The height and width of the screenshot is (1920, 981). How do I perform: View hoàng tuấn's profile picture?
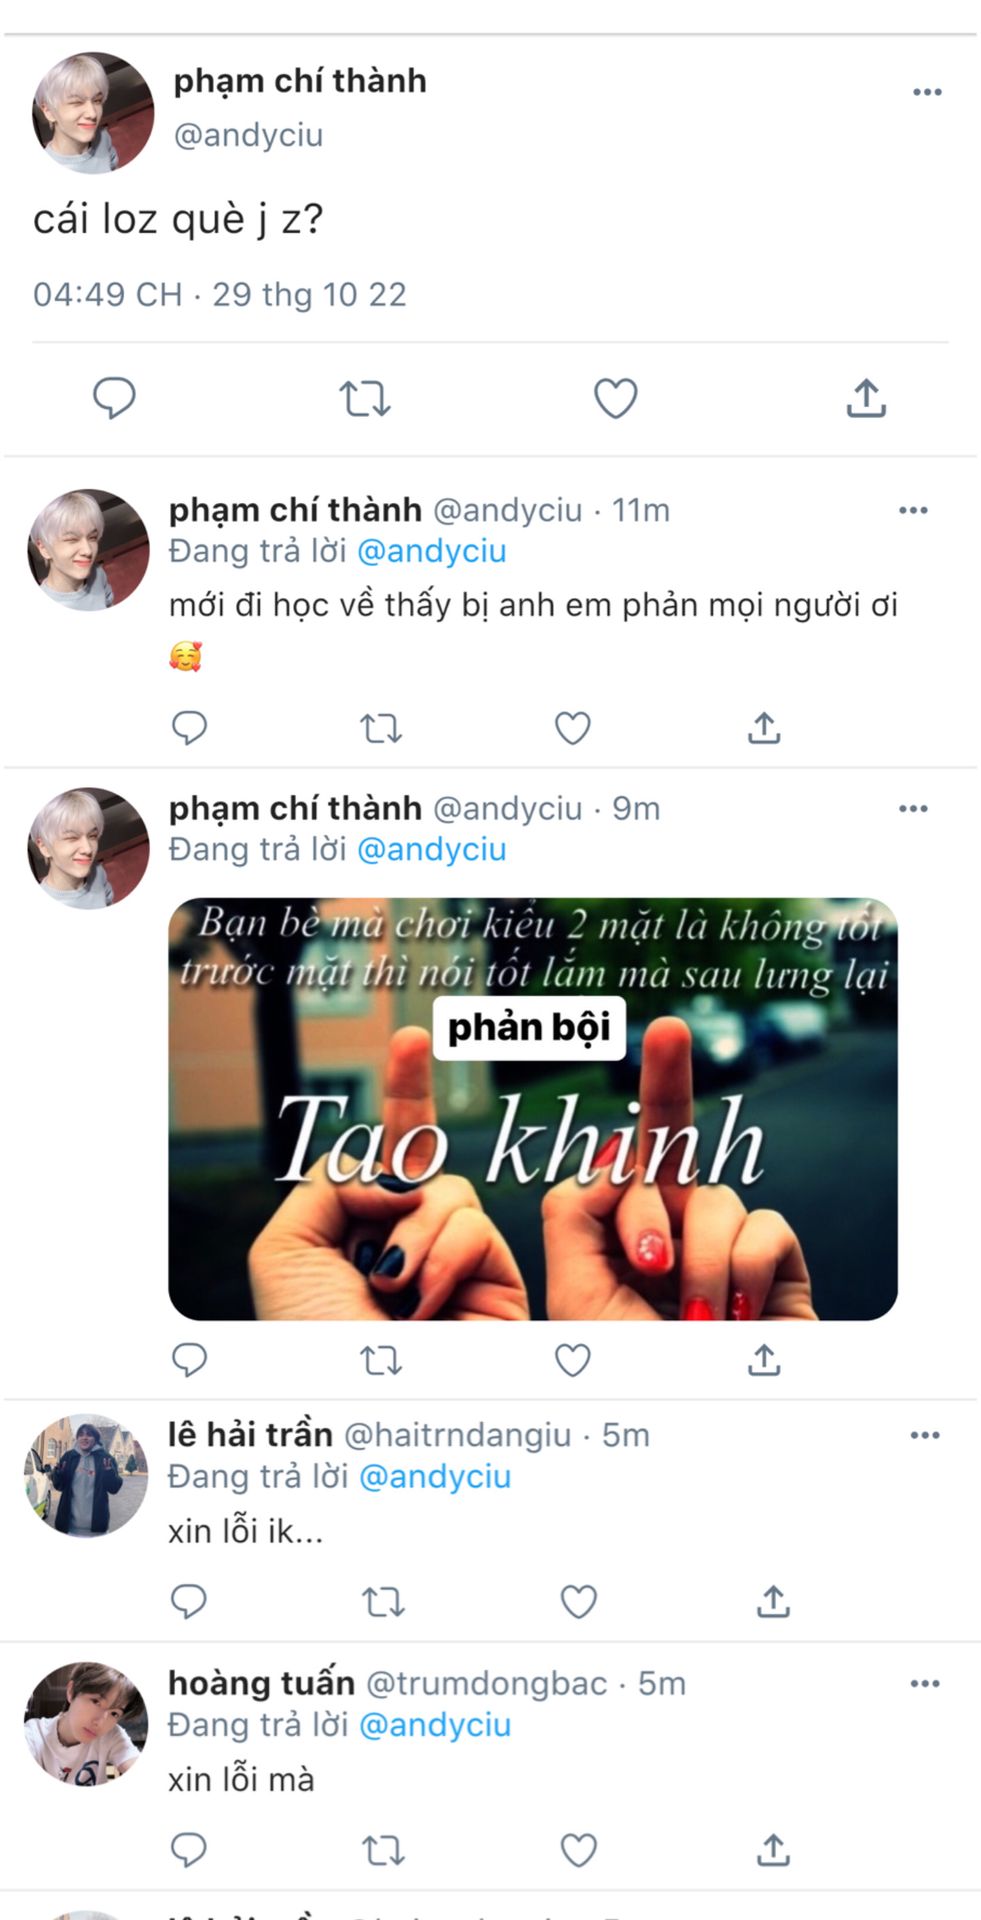pos(86,1724)
